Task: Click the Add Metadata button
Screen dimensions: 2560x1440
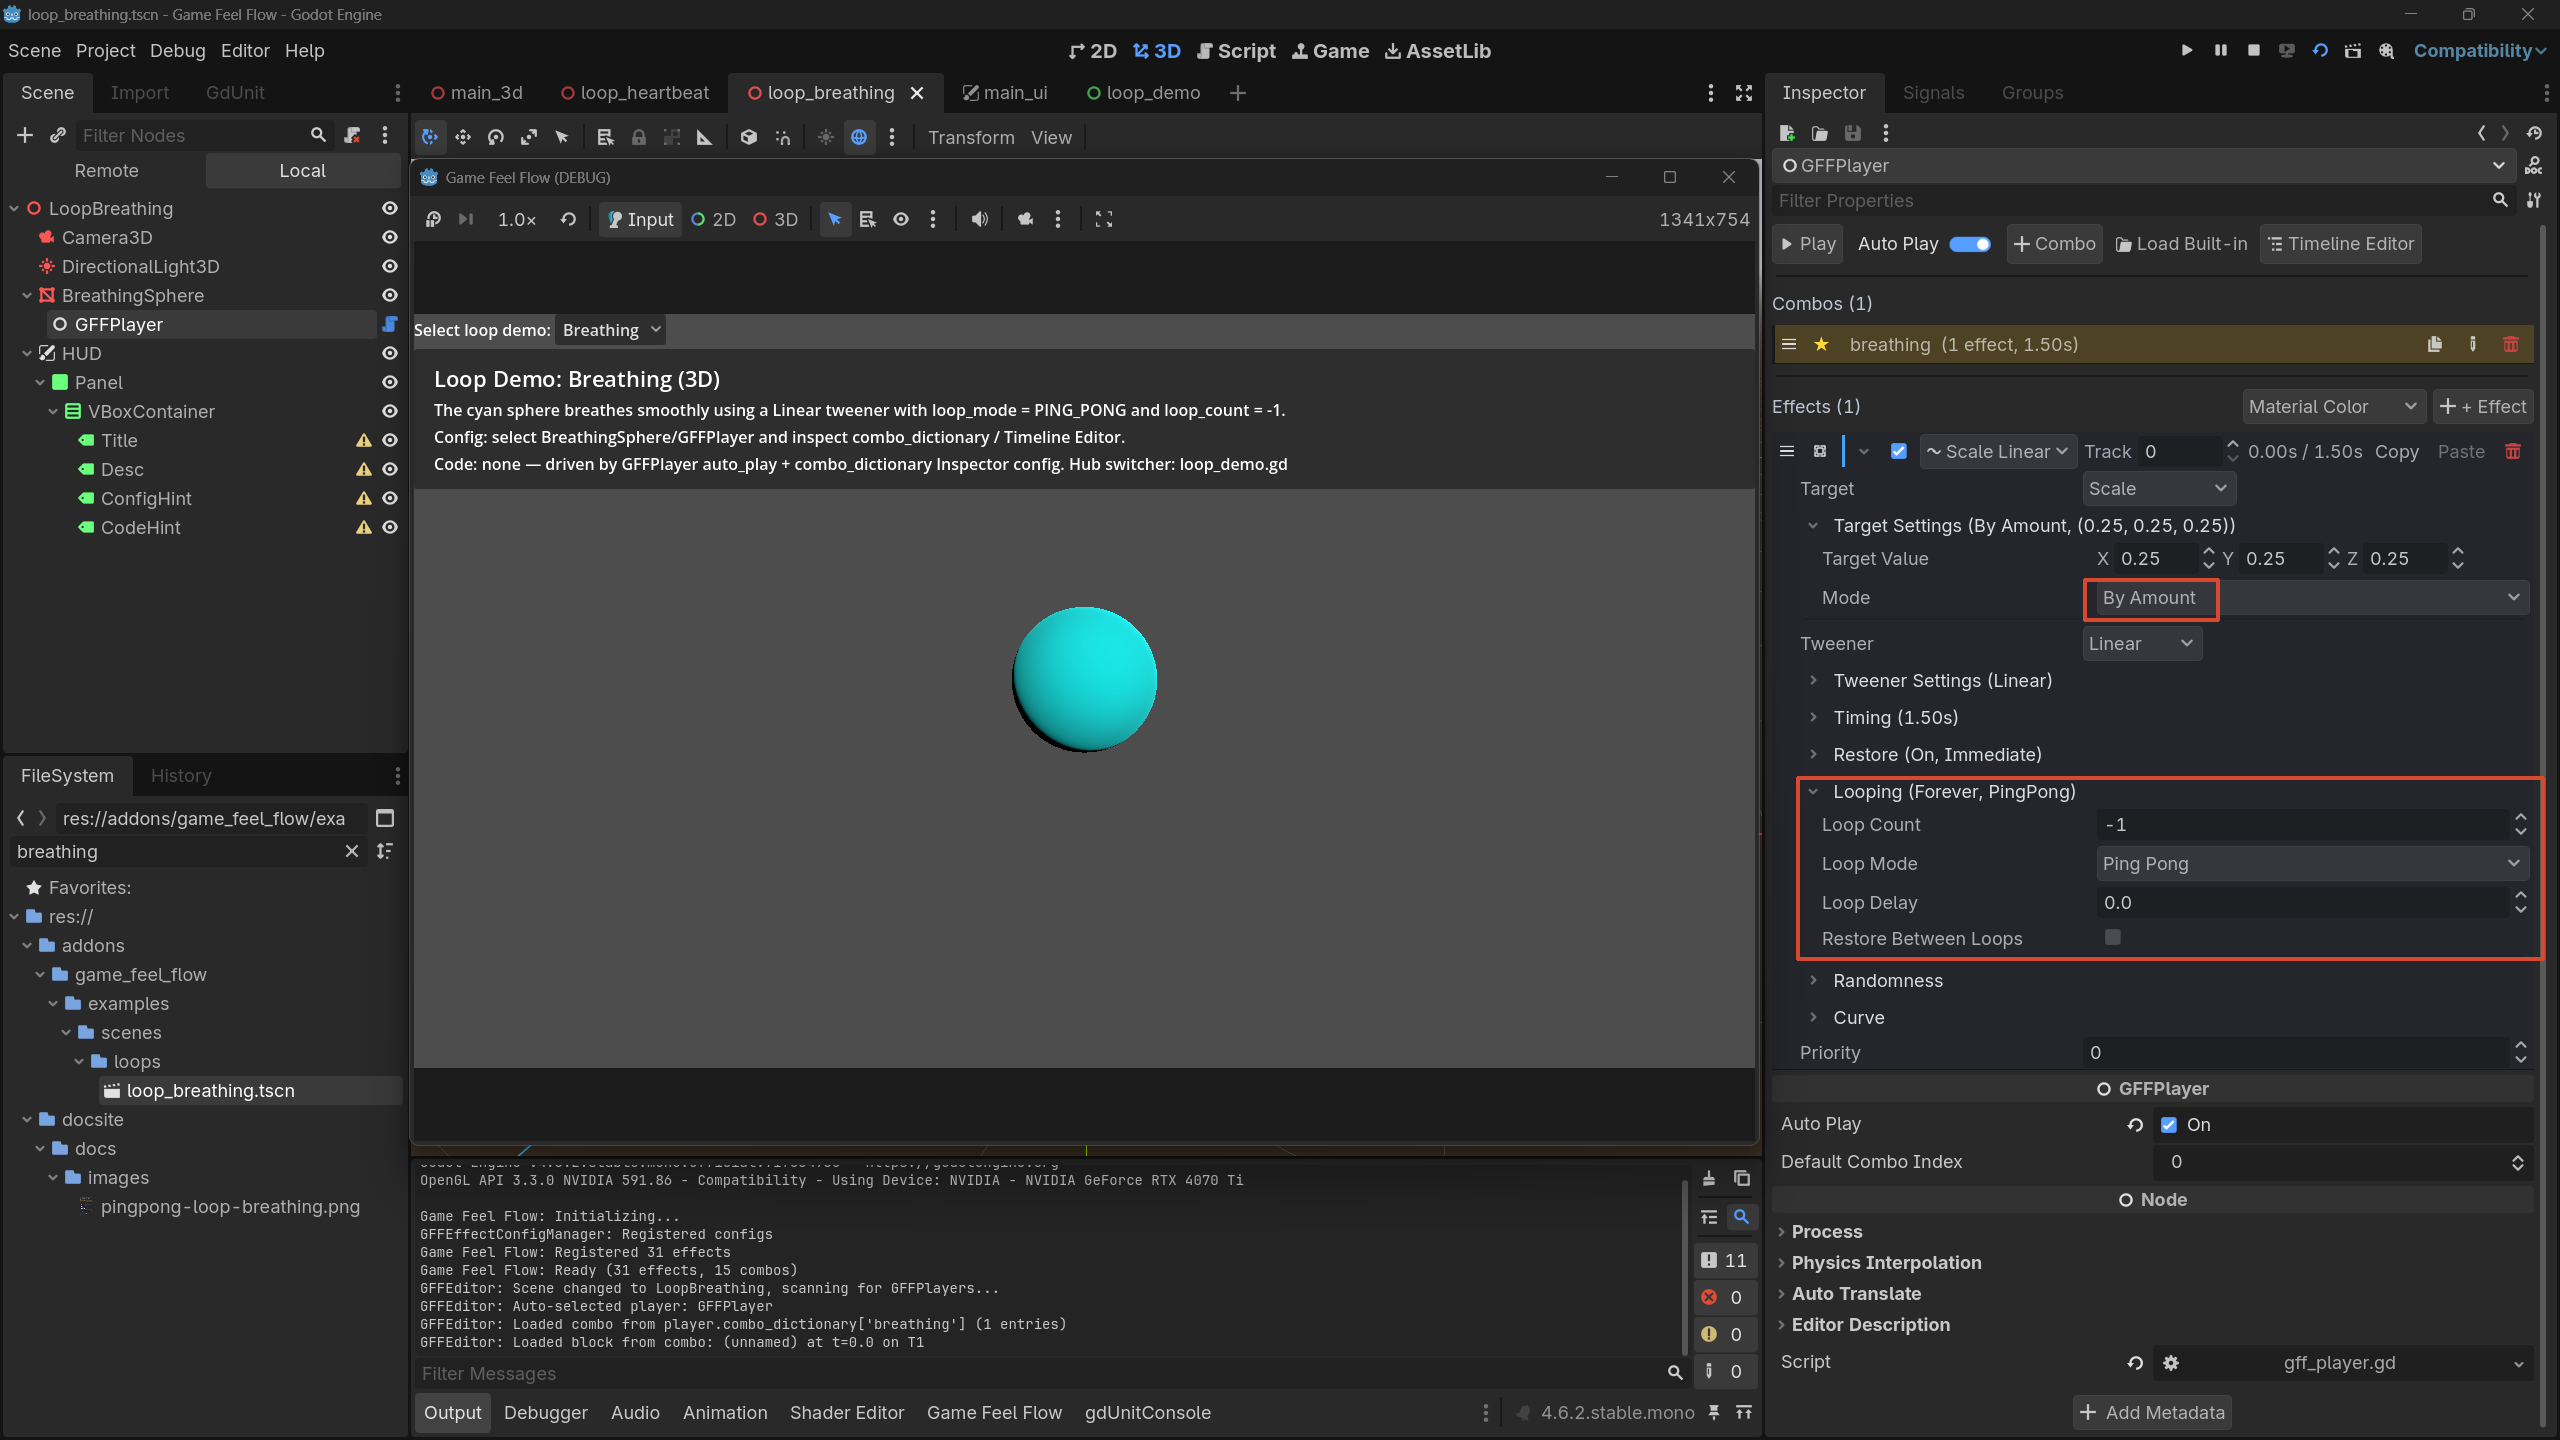Action: [2151, 1412]
